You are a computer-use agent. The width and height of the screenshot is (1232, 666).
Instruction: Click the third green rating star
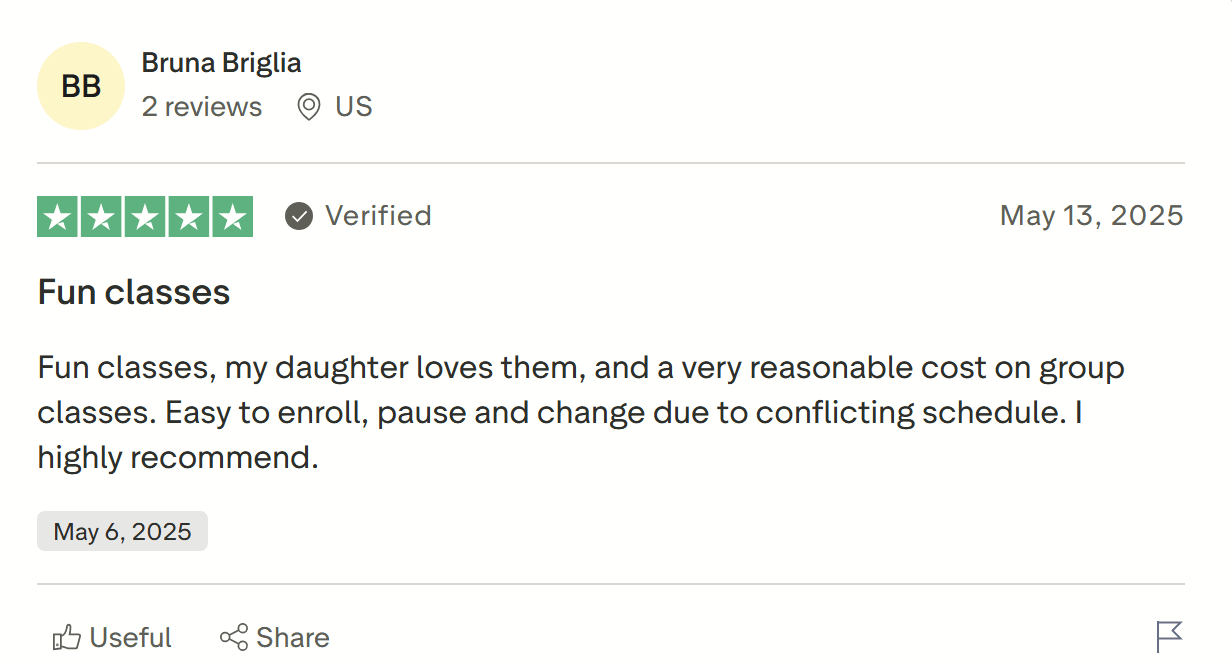coord(145,217)
